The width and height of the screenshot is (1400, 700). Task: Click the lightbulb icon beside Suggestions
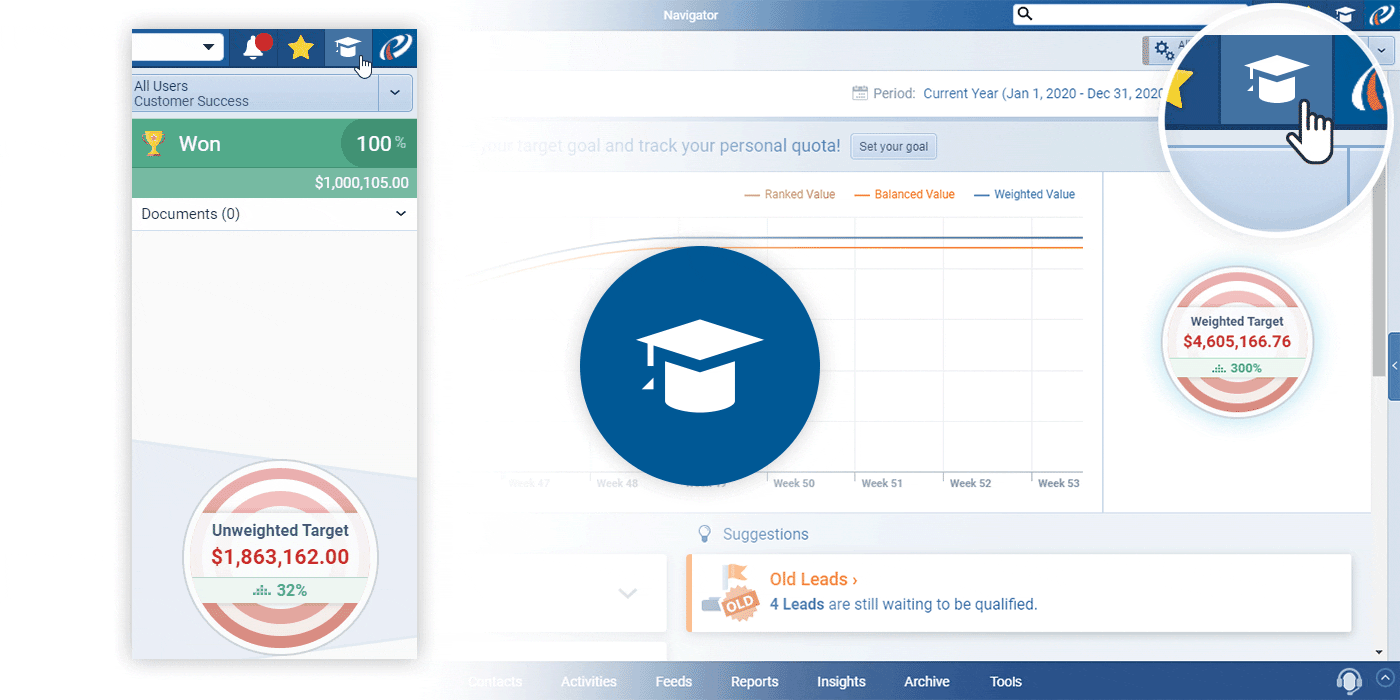703,534
